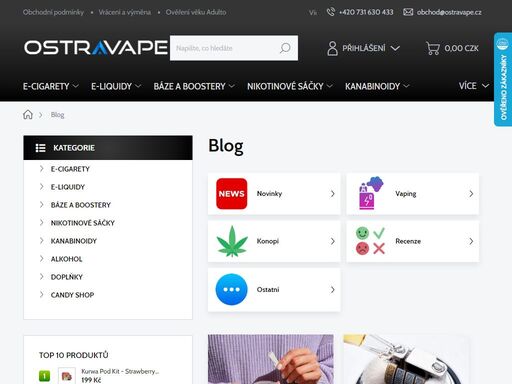Expand sidebar ALKOHOL chevron
The image size is (512, 384).
42,259
